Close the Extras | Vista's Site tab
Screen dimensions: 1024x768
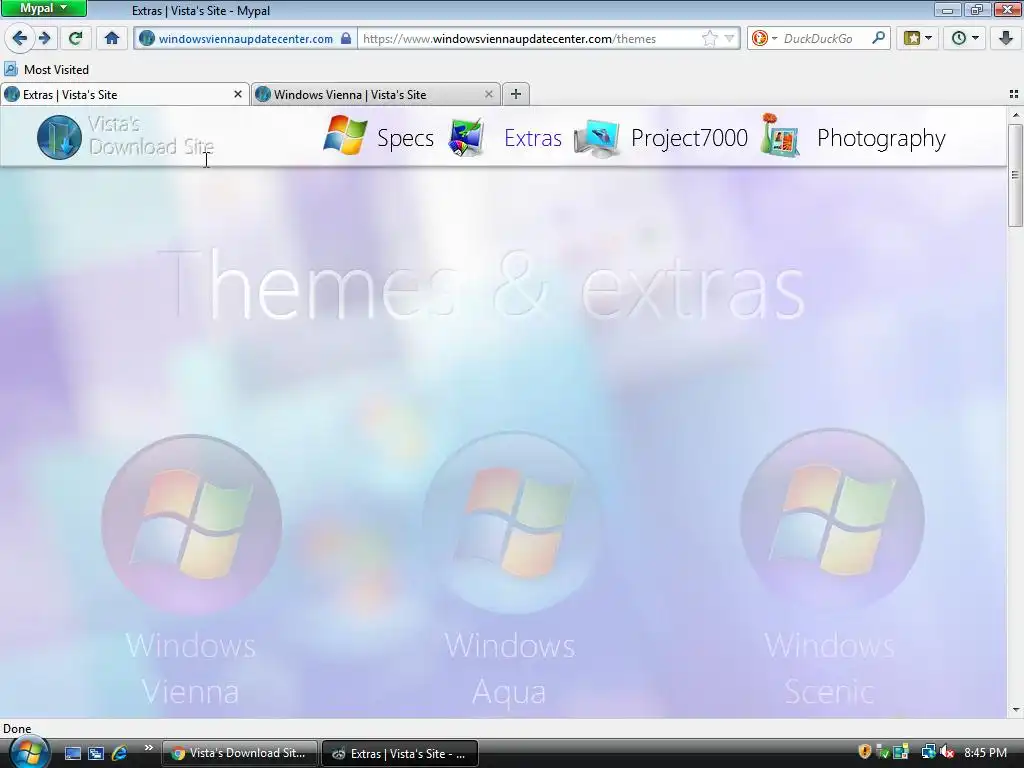tap(238, 95)
